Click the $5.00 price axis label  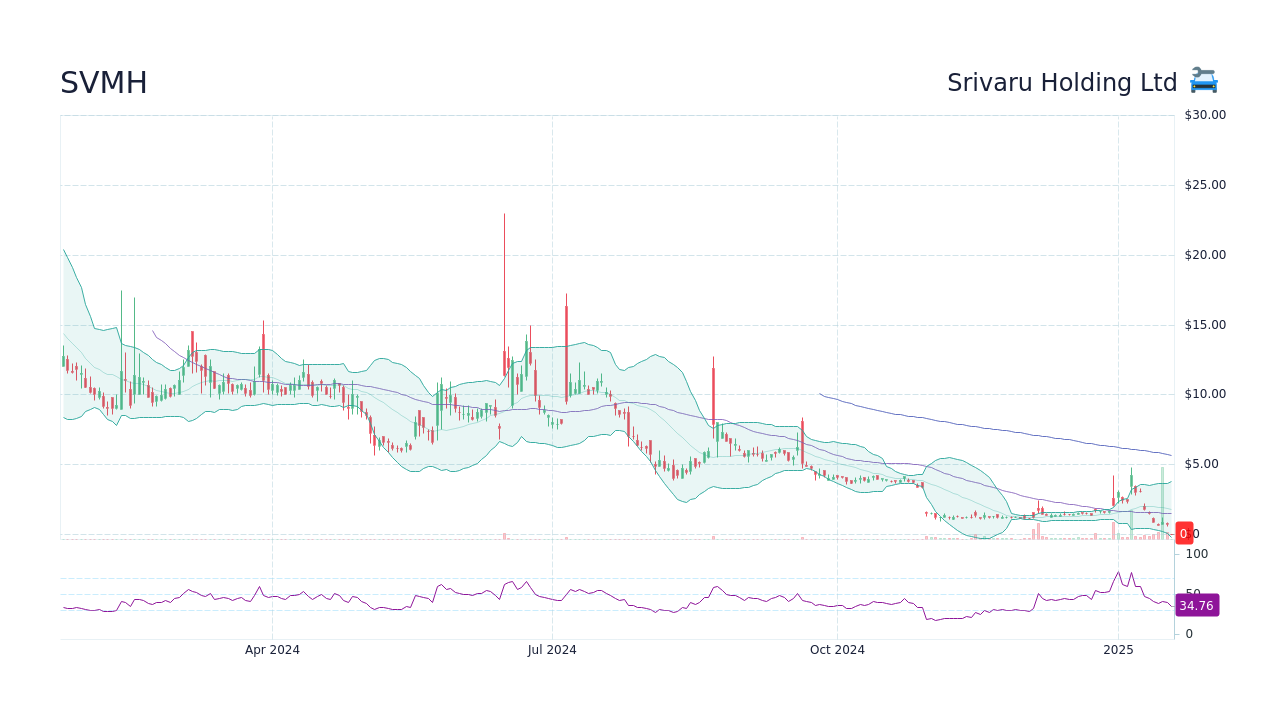point(1202,464)
